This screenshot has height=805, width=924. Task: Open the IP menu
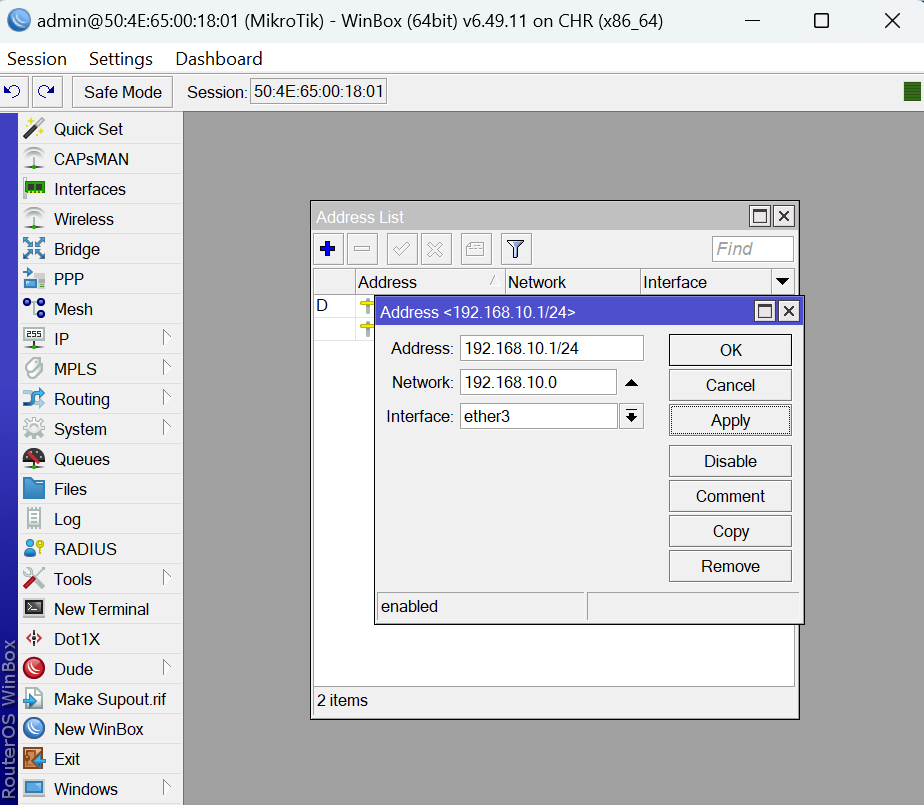pyautogui.click(x=100, y=339)
